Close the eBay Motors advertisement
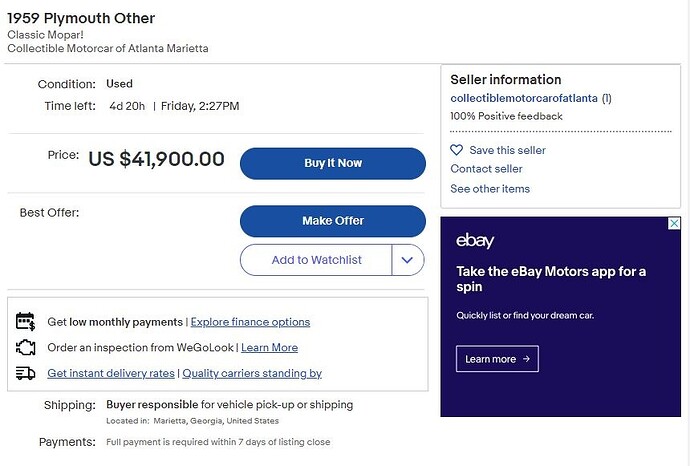The height and width of the screenshot is (466, 690). pos(675,223)
